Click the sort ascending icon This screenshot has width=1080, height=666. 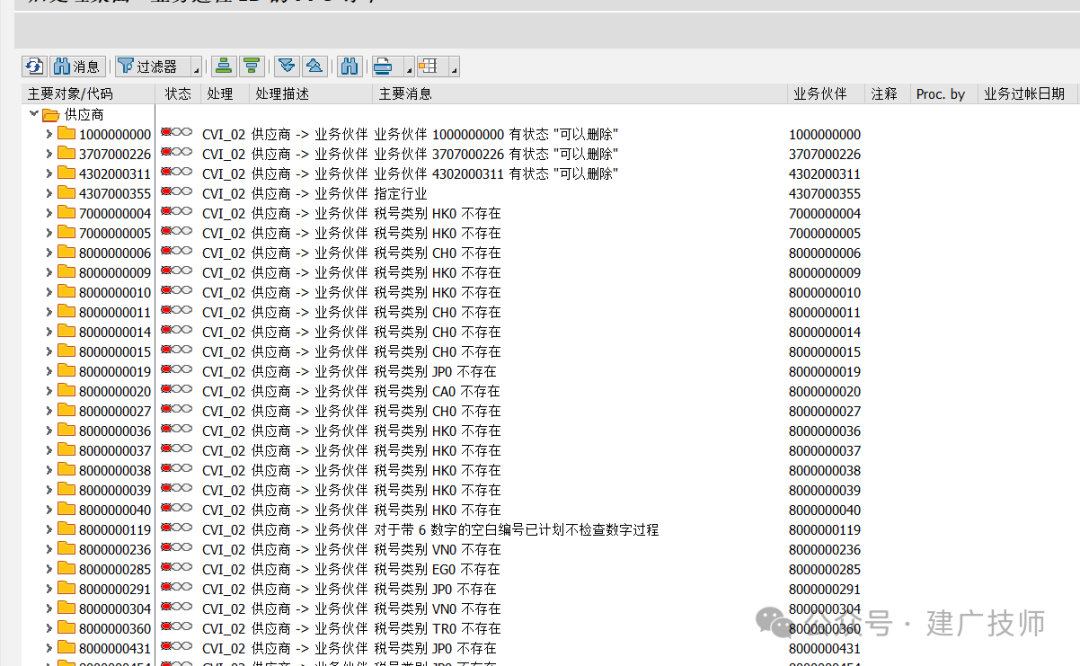[223, 66]
